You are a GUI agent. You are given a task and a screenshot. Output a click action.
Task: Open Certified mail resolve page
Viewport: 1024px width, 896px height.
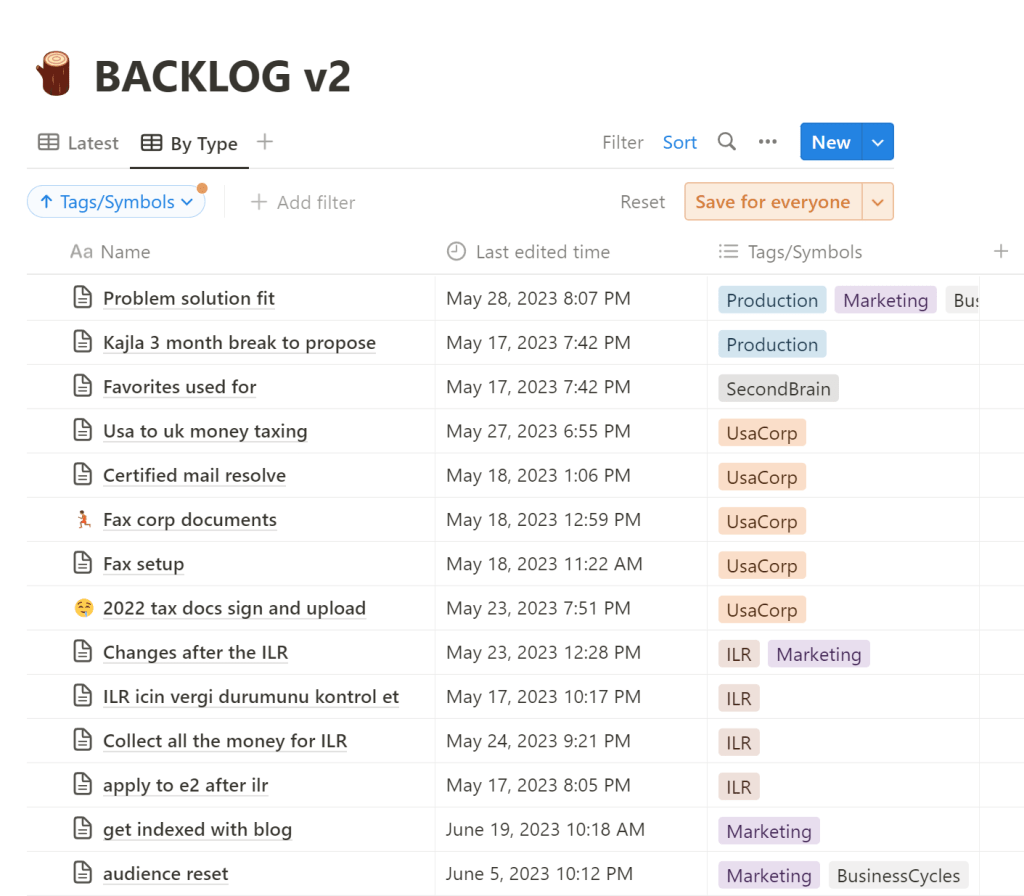194,475
